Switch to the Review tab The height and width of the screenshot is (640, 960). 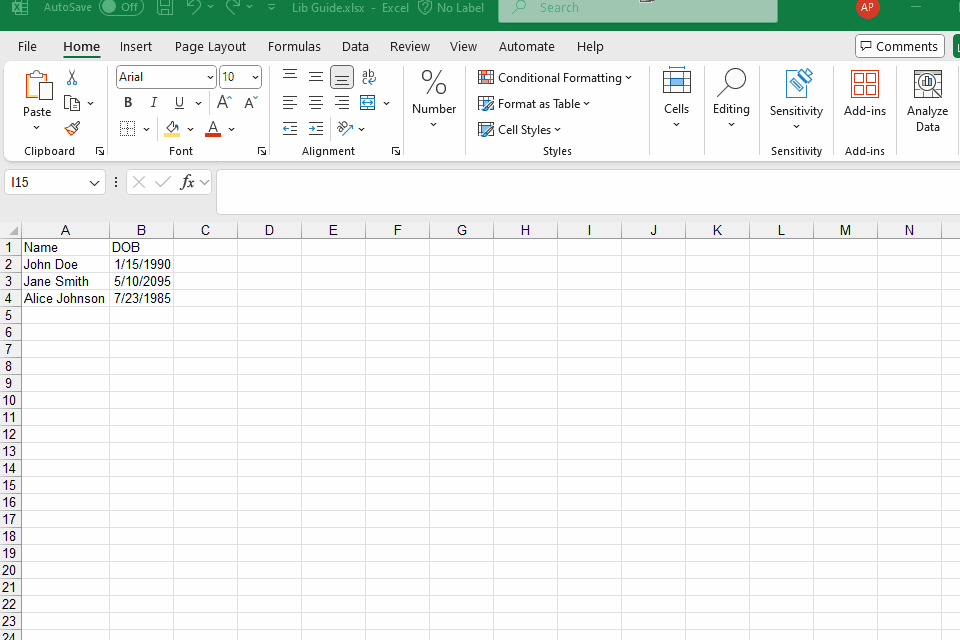tap(410, 47)
